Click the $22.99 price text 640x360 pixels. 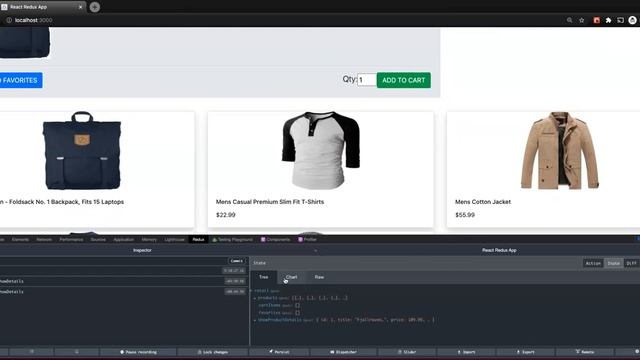tap(226, 215)
